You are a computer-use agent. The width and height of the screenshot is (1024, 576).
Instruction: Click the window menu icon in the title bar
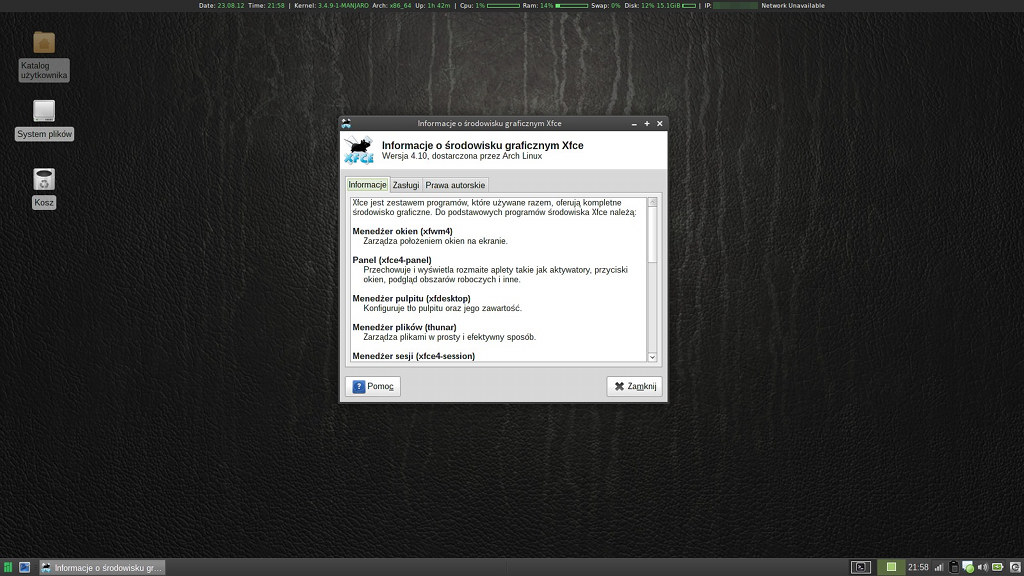pyautogui.click(x=346, y=123)
